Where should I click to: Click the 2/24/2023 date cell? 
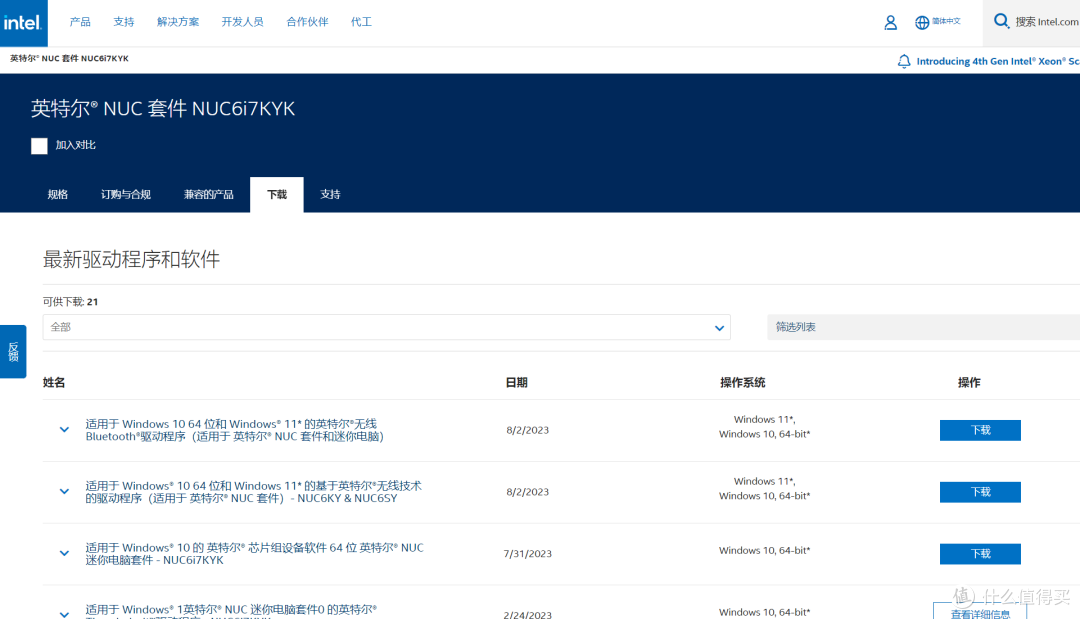point(528,614)
